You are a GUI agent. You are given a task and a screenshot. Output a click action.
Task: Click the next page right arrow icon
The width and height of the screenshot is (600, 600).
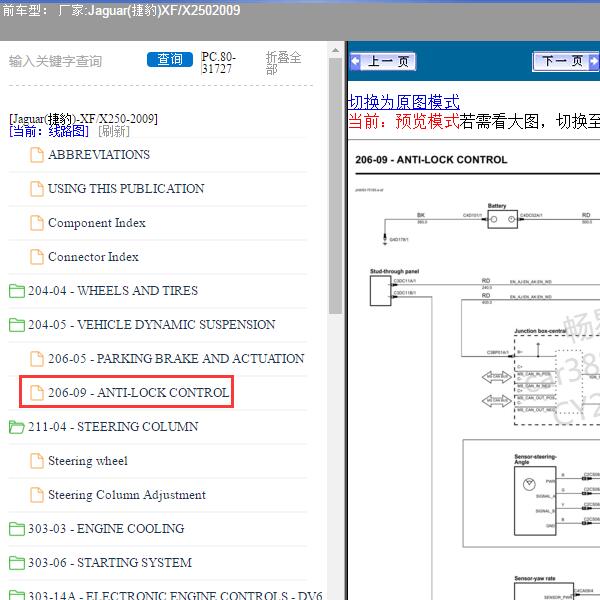click(593, 61)
